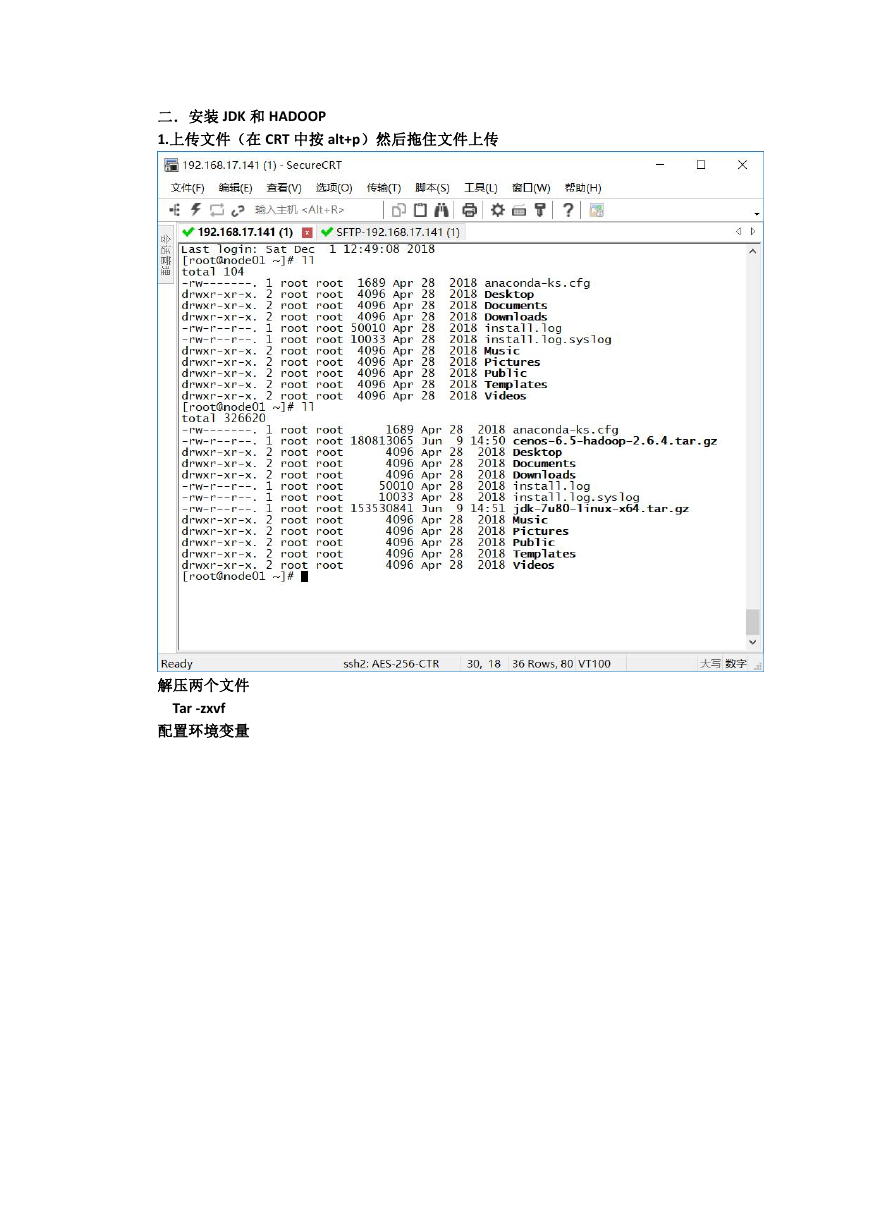Click the file size 180813065
The width and height of the screenshot is (869, 1228).
coord(382,441)
